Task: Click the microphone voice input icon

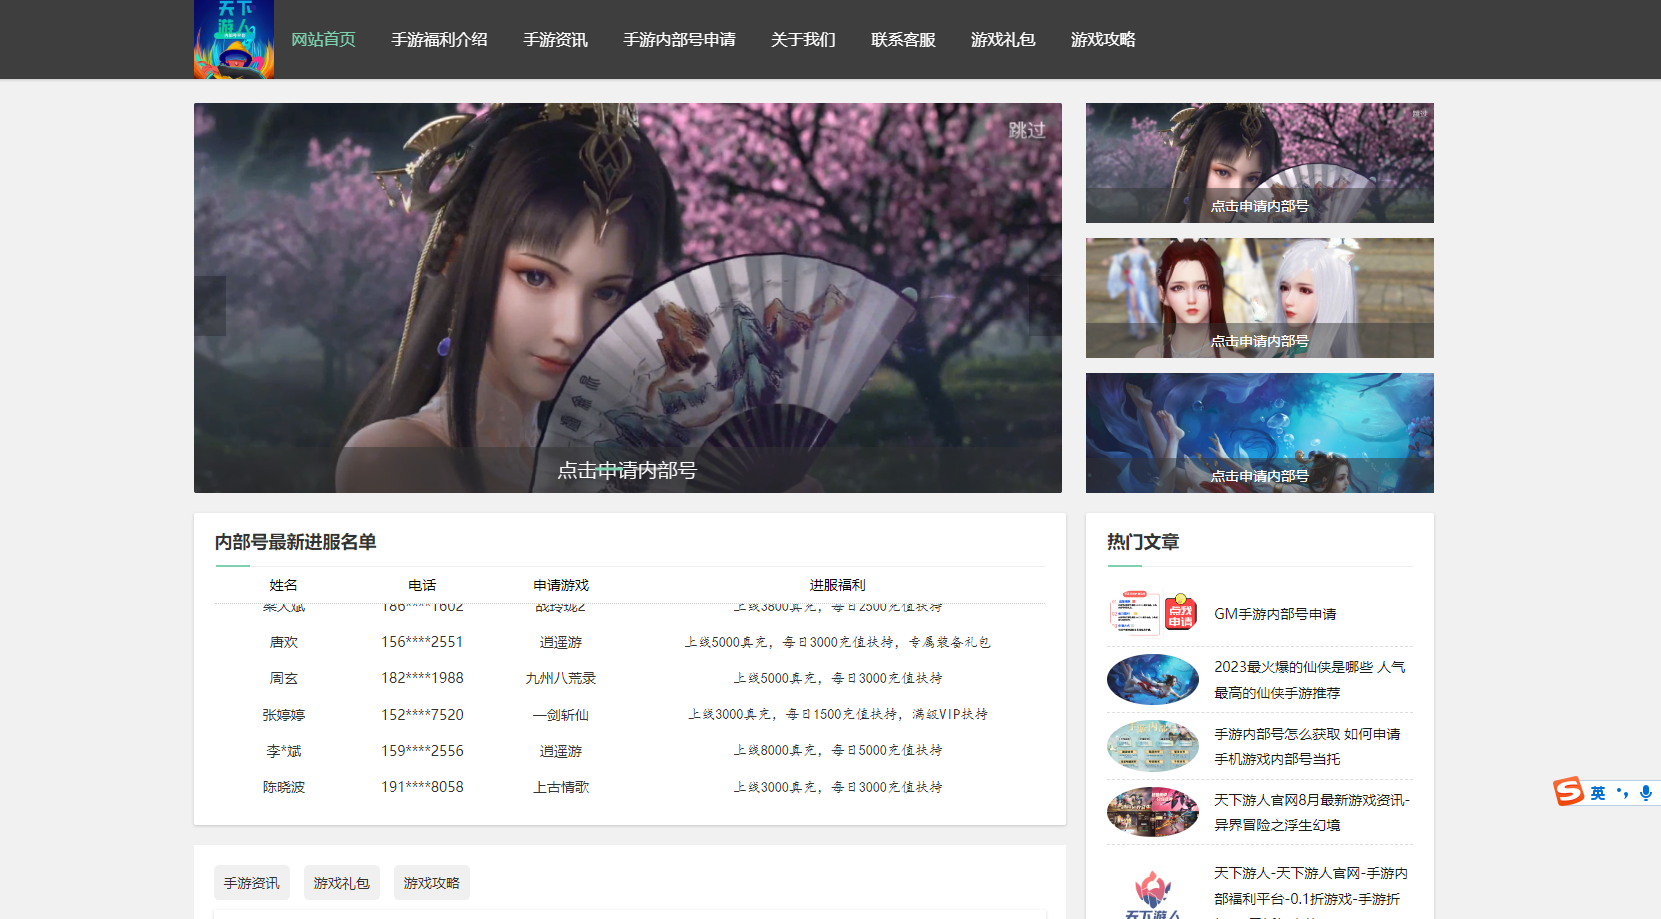Action: [x=1646, y=793]
